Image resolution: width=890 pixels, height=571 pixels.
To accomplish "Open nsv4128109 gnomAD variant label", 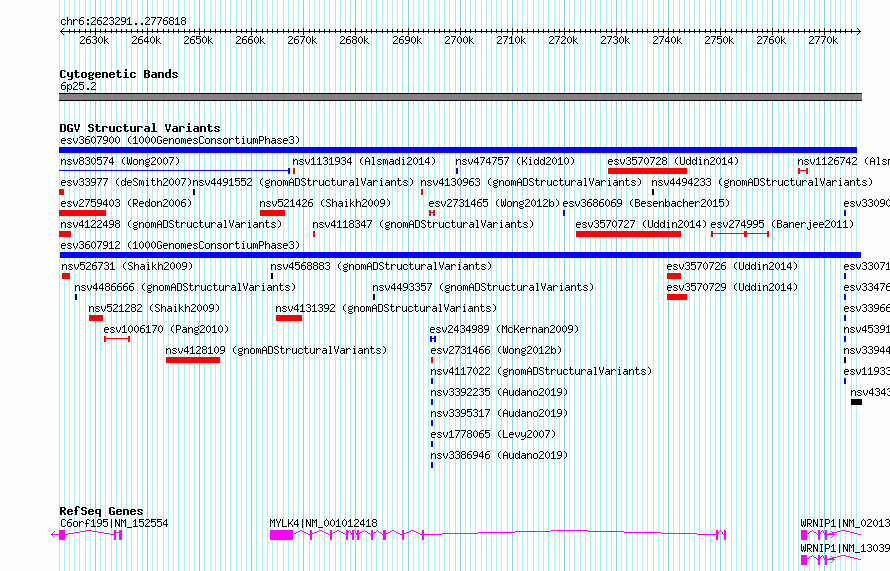I will (276, 350).
